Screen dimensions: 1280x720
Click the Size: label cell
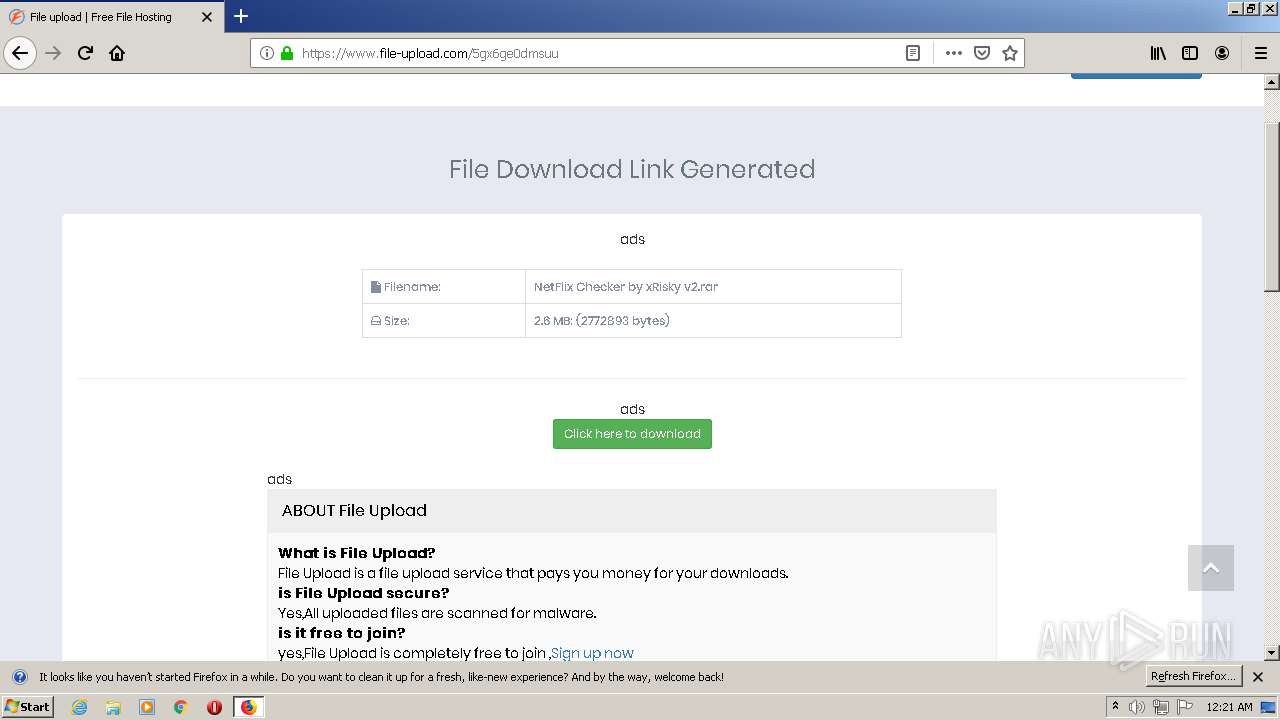point(444,321)
